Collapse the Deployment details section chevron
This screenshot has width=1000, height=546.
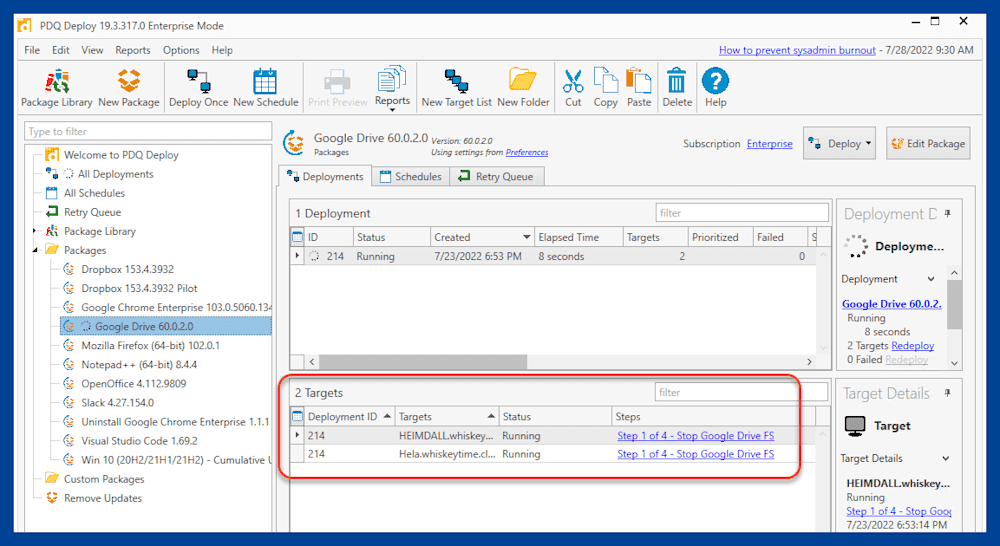(x=930, y=279)
